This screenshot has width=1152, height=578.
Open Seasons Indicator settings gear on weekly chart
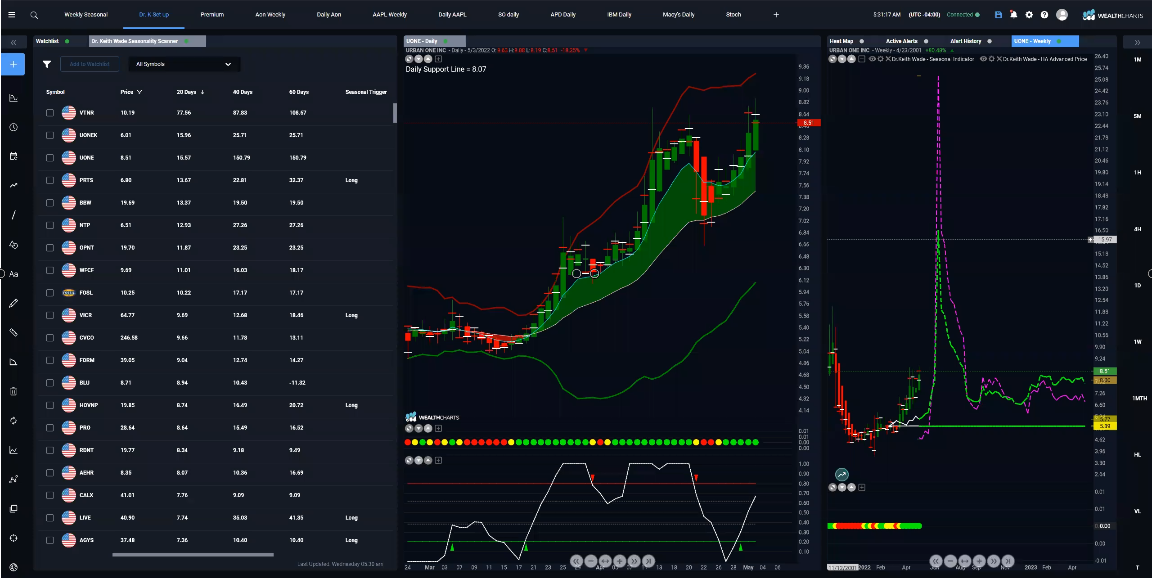point(879,58)
